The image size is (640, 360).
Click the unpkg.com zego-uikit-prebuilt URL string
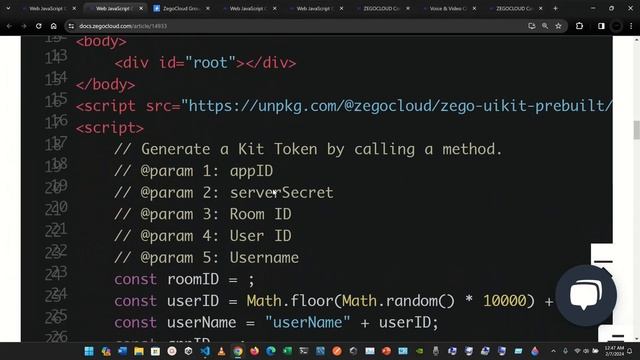(396, 106)
